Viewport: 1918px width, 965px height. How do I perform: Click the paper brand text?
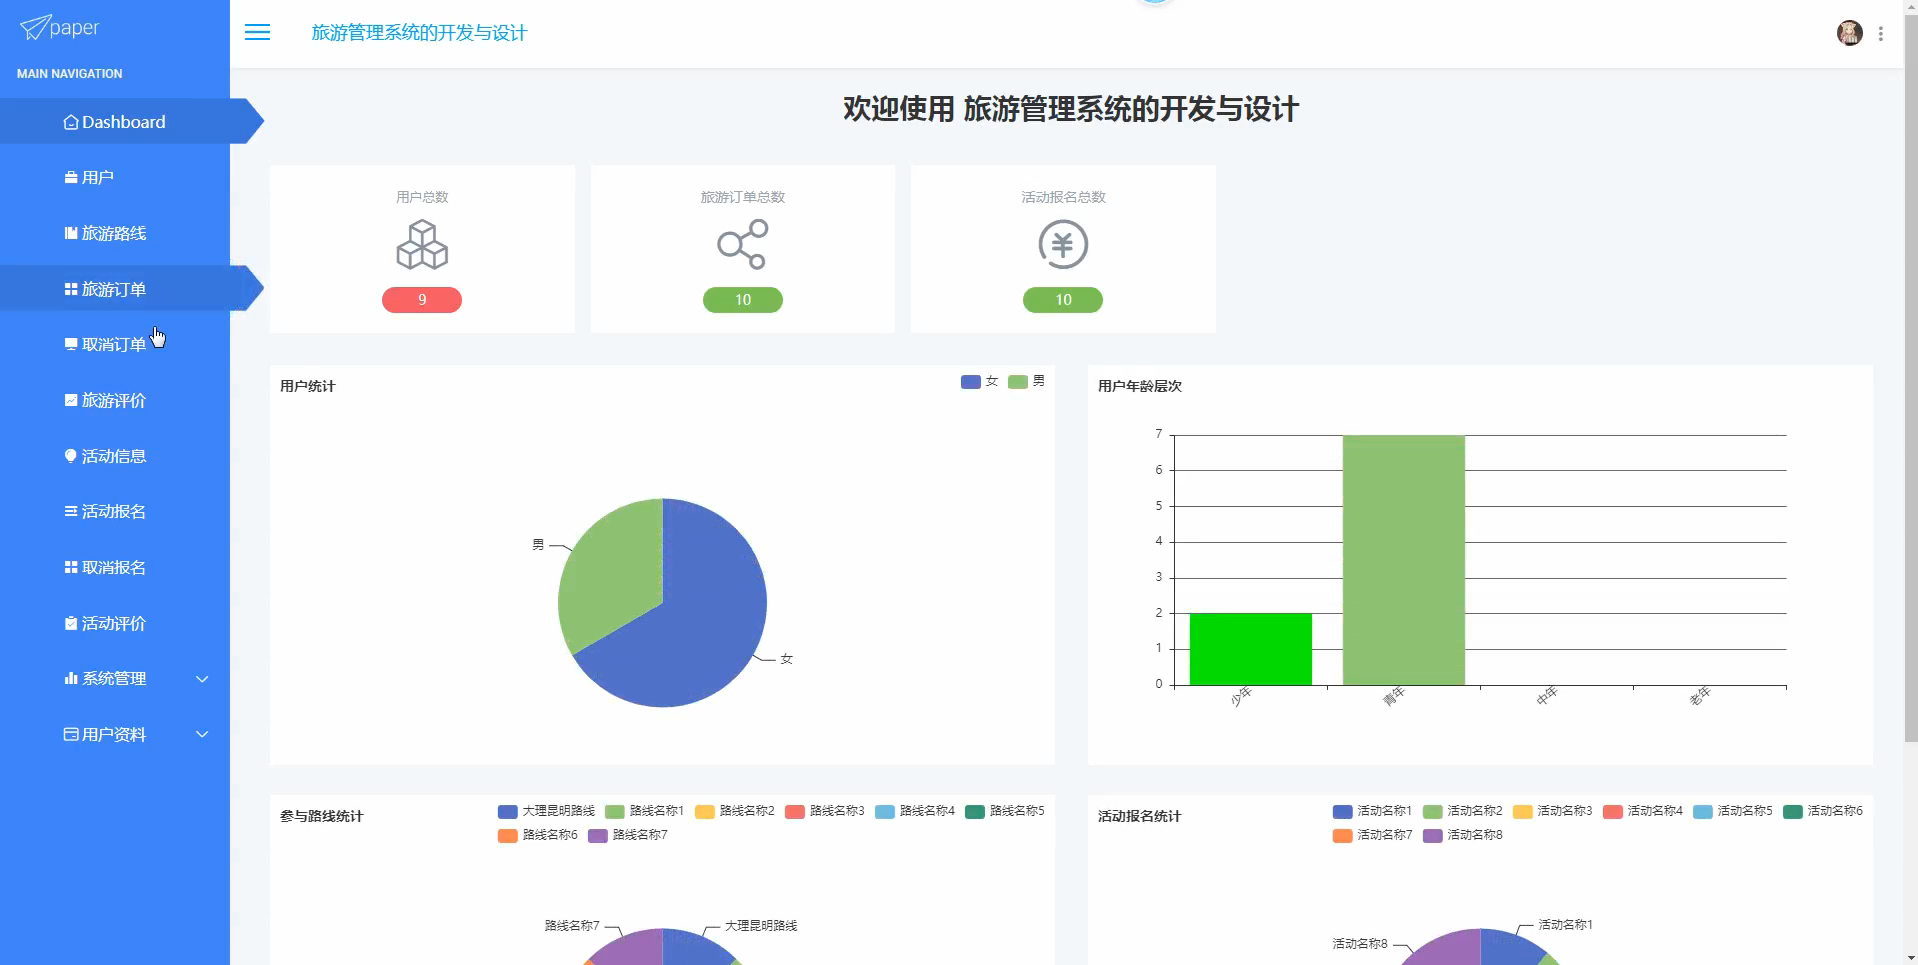pyautogui.click(x=74, y=28)
